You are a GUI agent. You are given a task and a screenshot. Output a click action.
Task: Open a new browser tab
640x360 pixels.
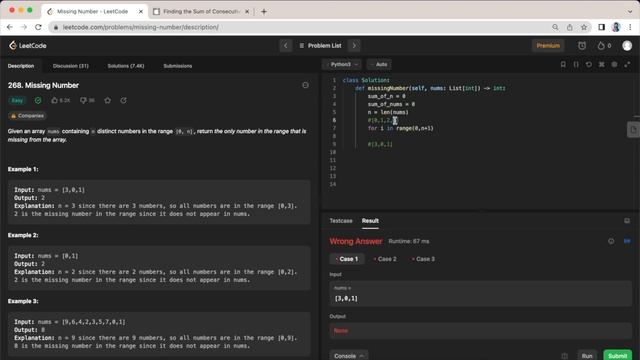(264, 11)
